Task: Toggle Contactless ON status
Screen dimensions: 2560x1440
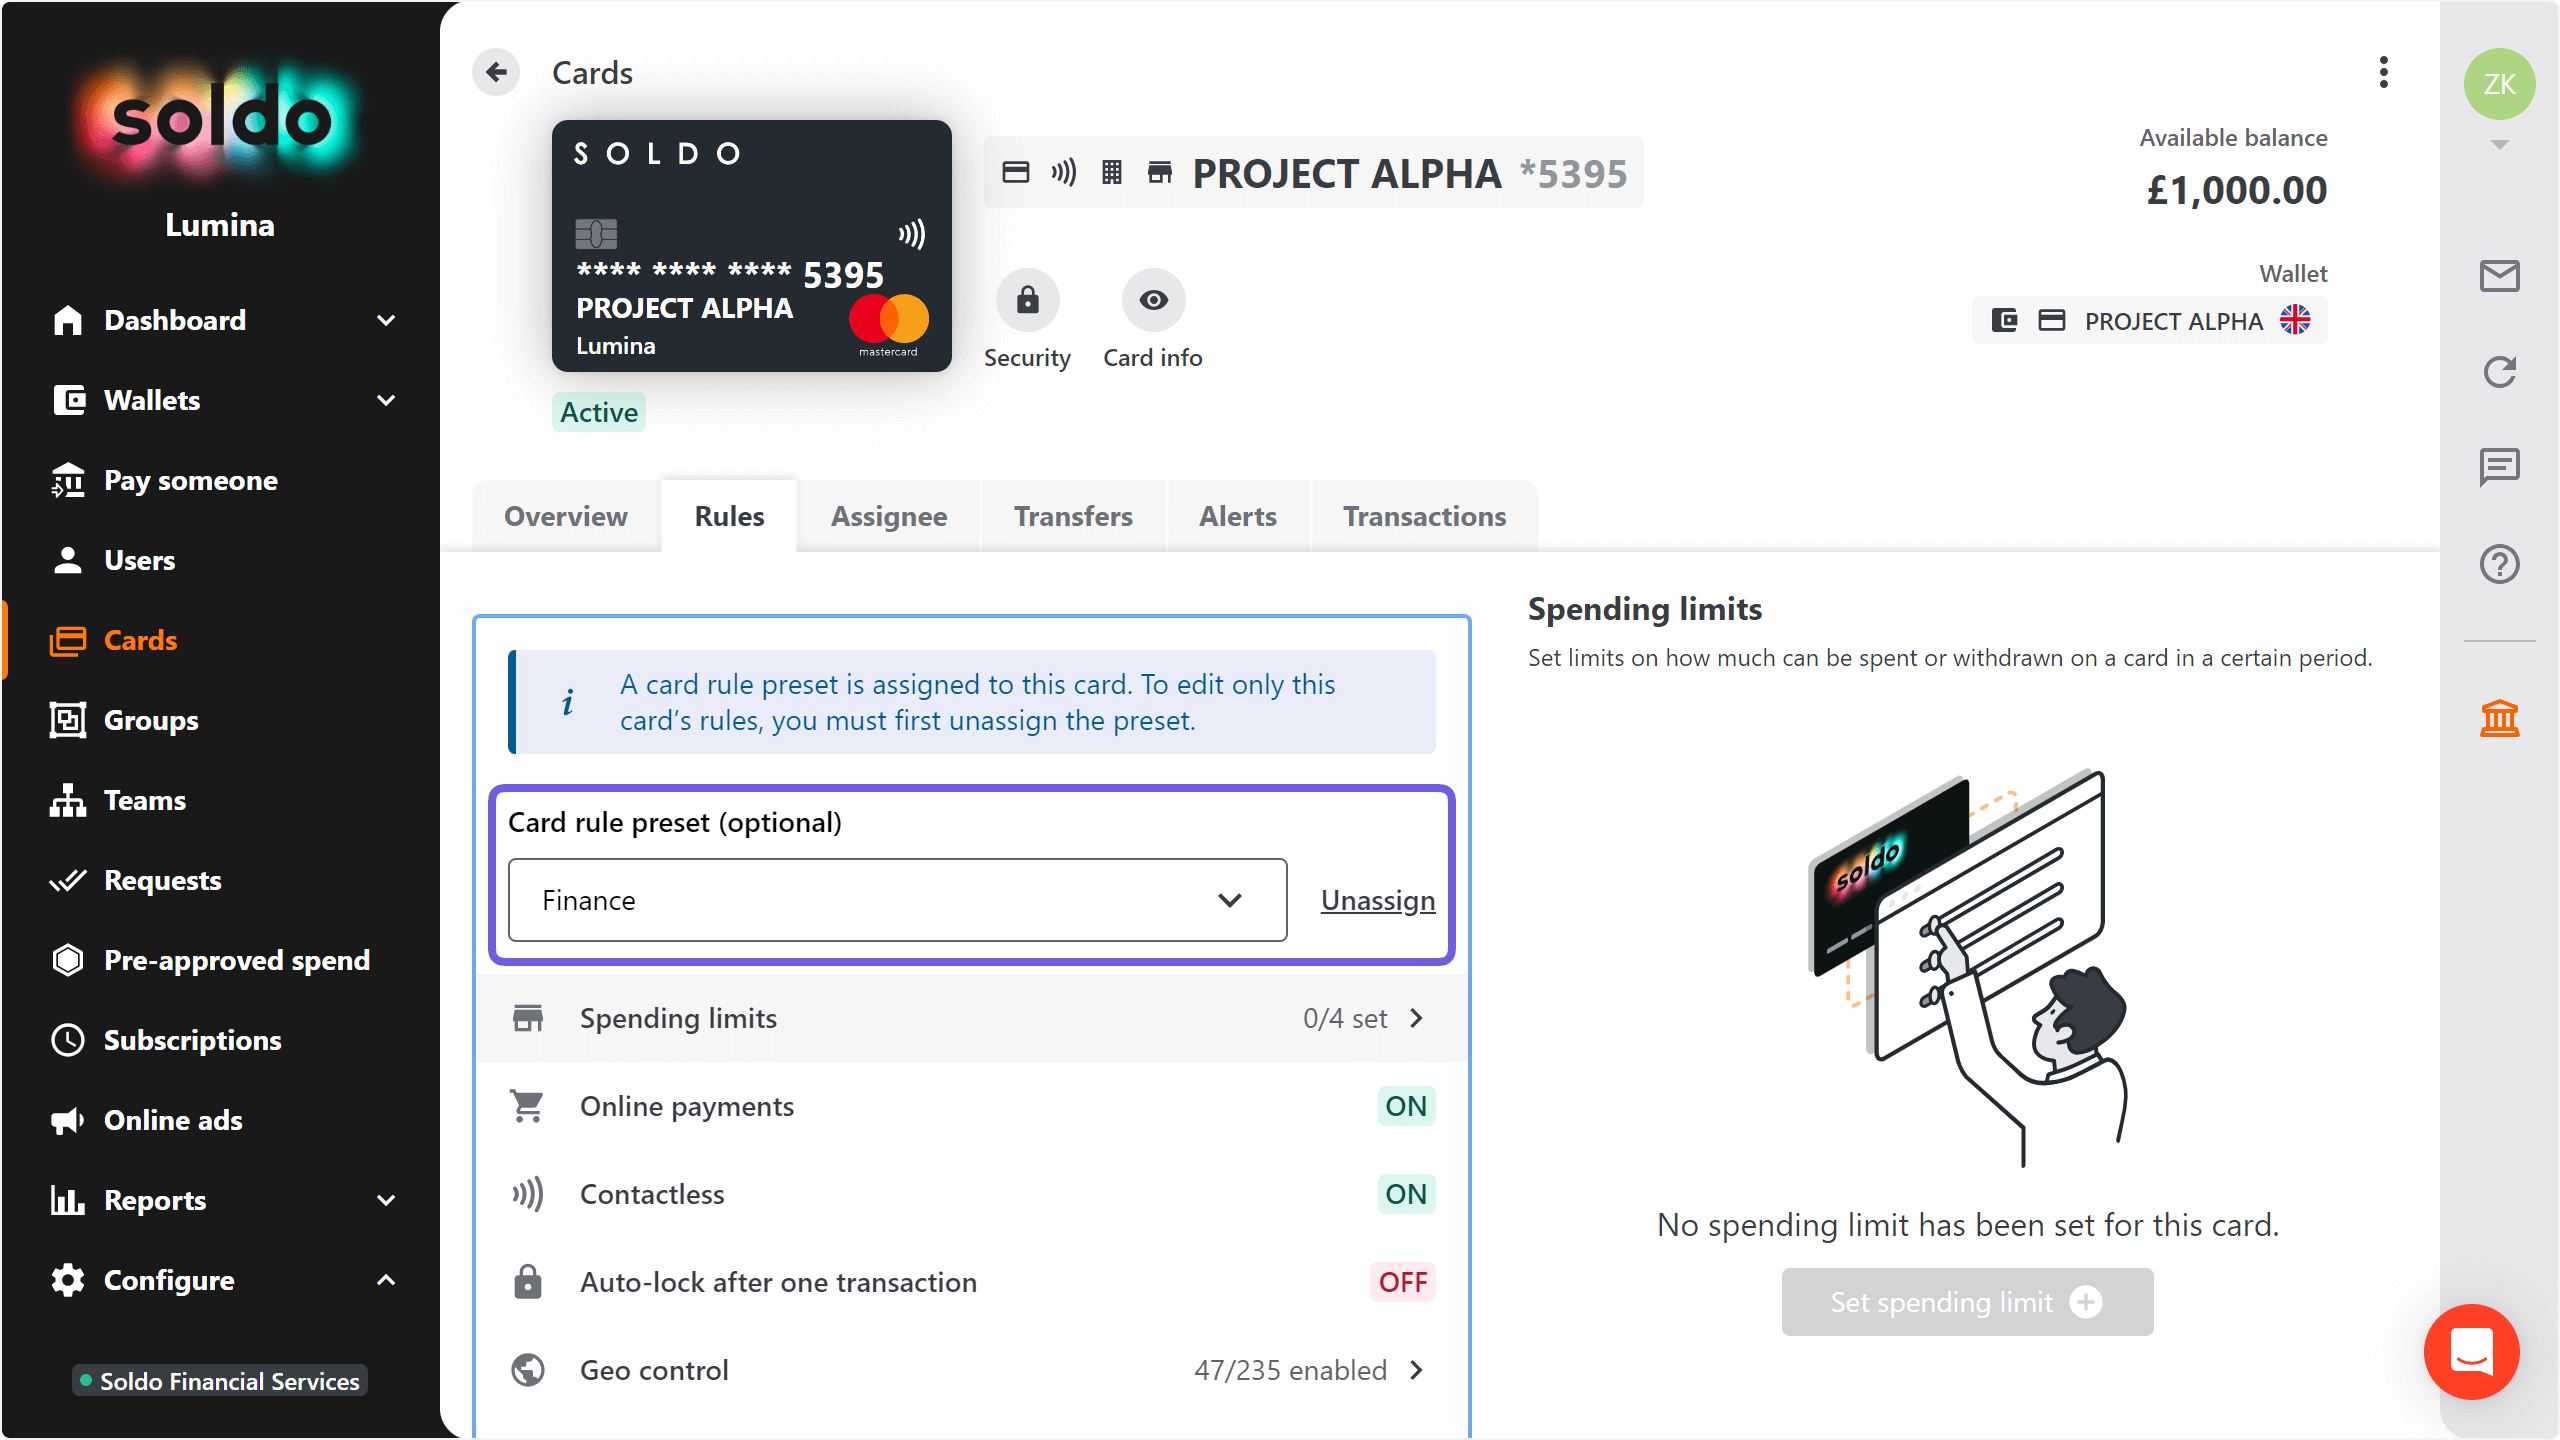Action: pos(1406,1194)
